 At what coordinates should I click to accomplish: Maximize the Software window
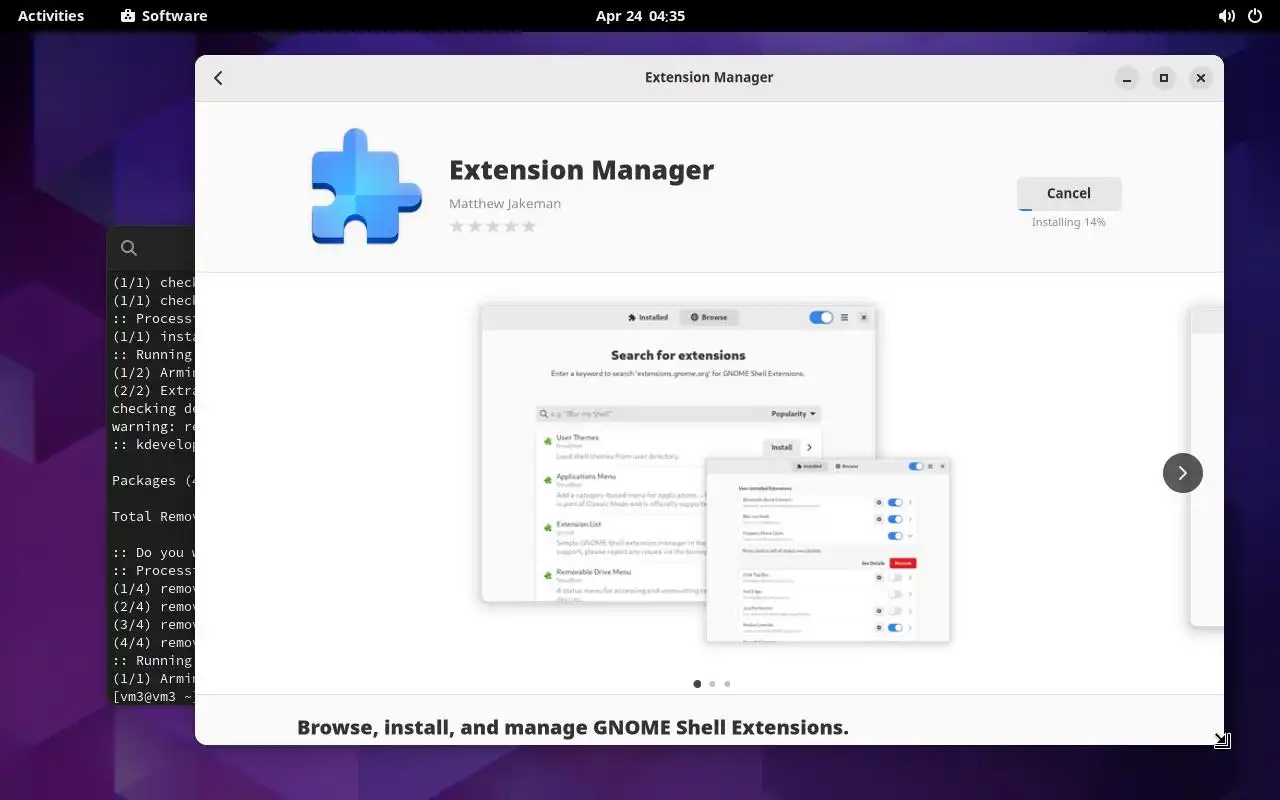click(x=1164, y=78)
